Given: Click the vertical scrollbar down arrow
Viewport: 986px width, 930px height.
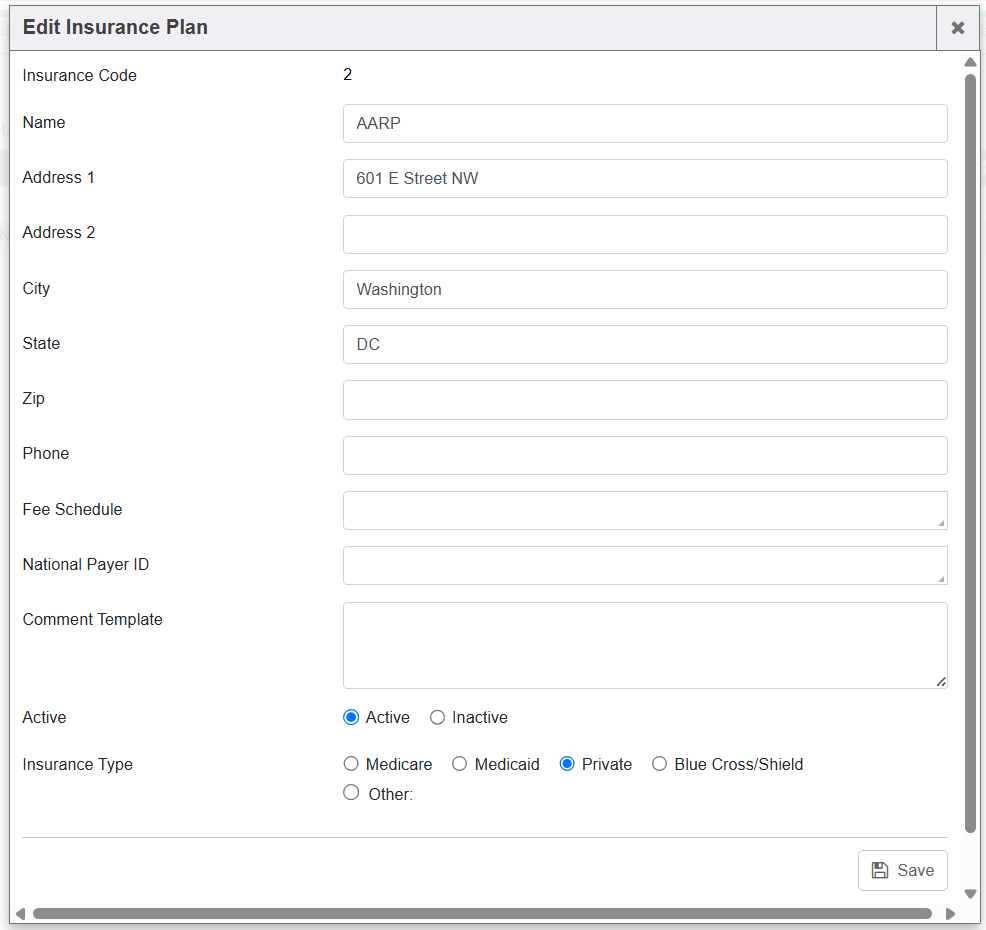Looking at the screenshot, I should [x=970, y=893].
